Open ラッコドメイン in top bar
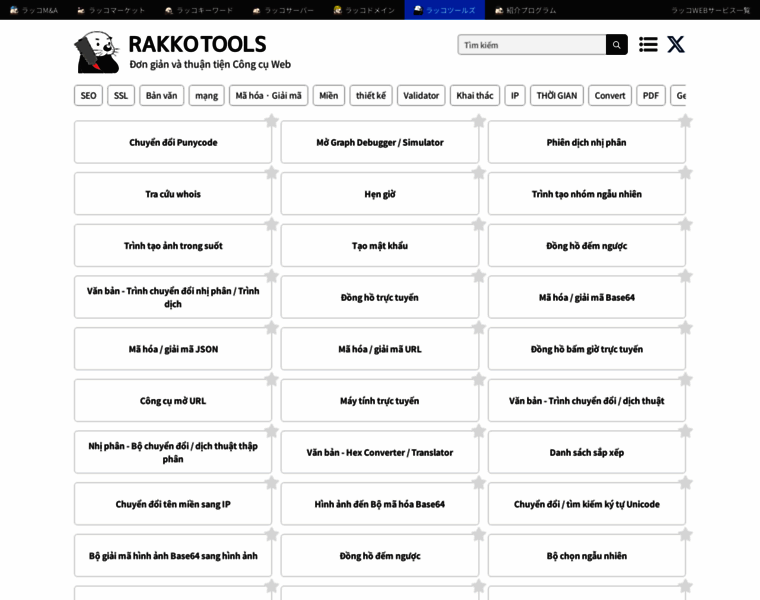Viewport: 760px width, 600px height. (x=364, y=10)
